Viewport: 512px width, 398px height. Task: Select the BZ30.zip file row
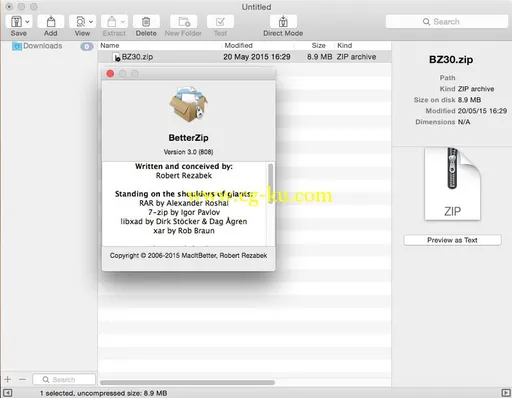(x=245, y=57)
